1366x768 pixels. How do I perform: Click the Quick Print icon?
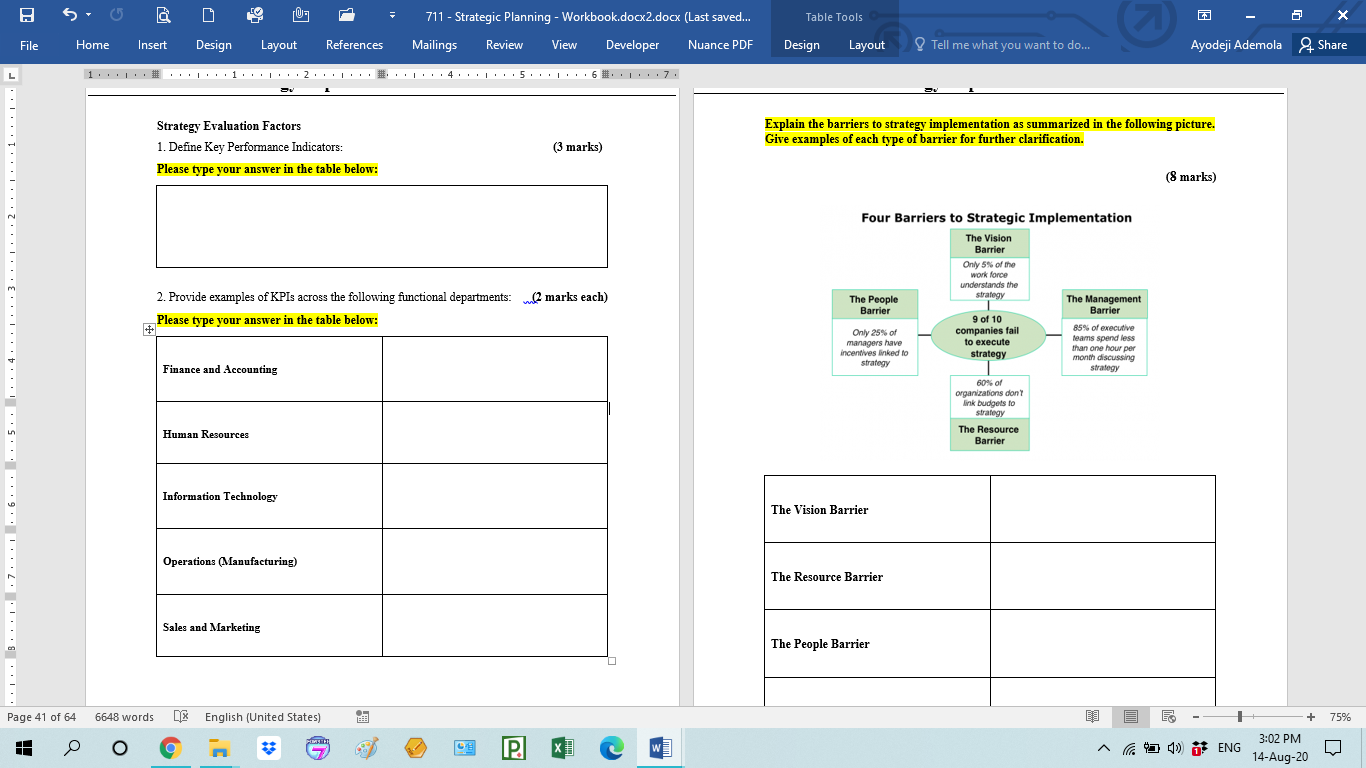coord(256,15)
